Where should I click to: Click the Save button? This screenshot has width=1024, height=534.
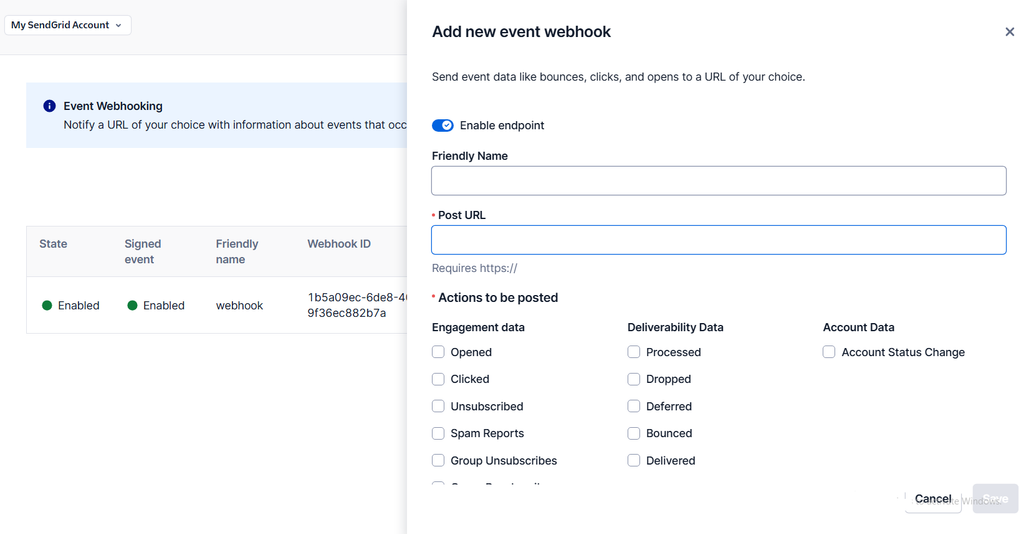pyautogui.click(x=995, y=499)
